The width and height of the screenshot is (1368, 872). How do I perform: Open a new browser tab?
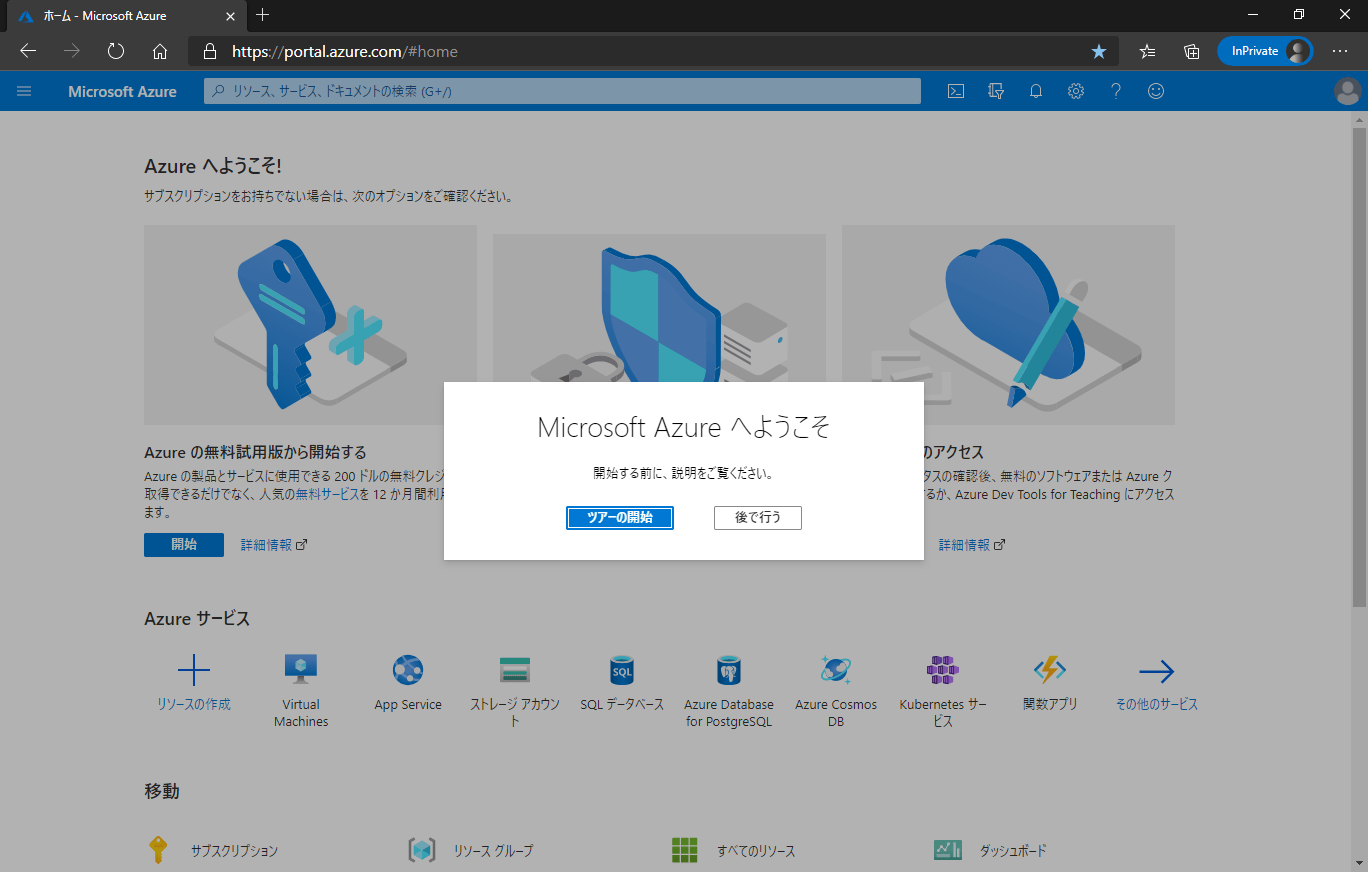(262, 15)
